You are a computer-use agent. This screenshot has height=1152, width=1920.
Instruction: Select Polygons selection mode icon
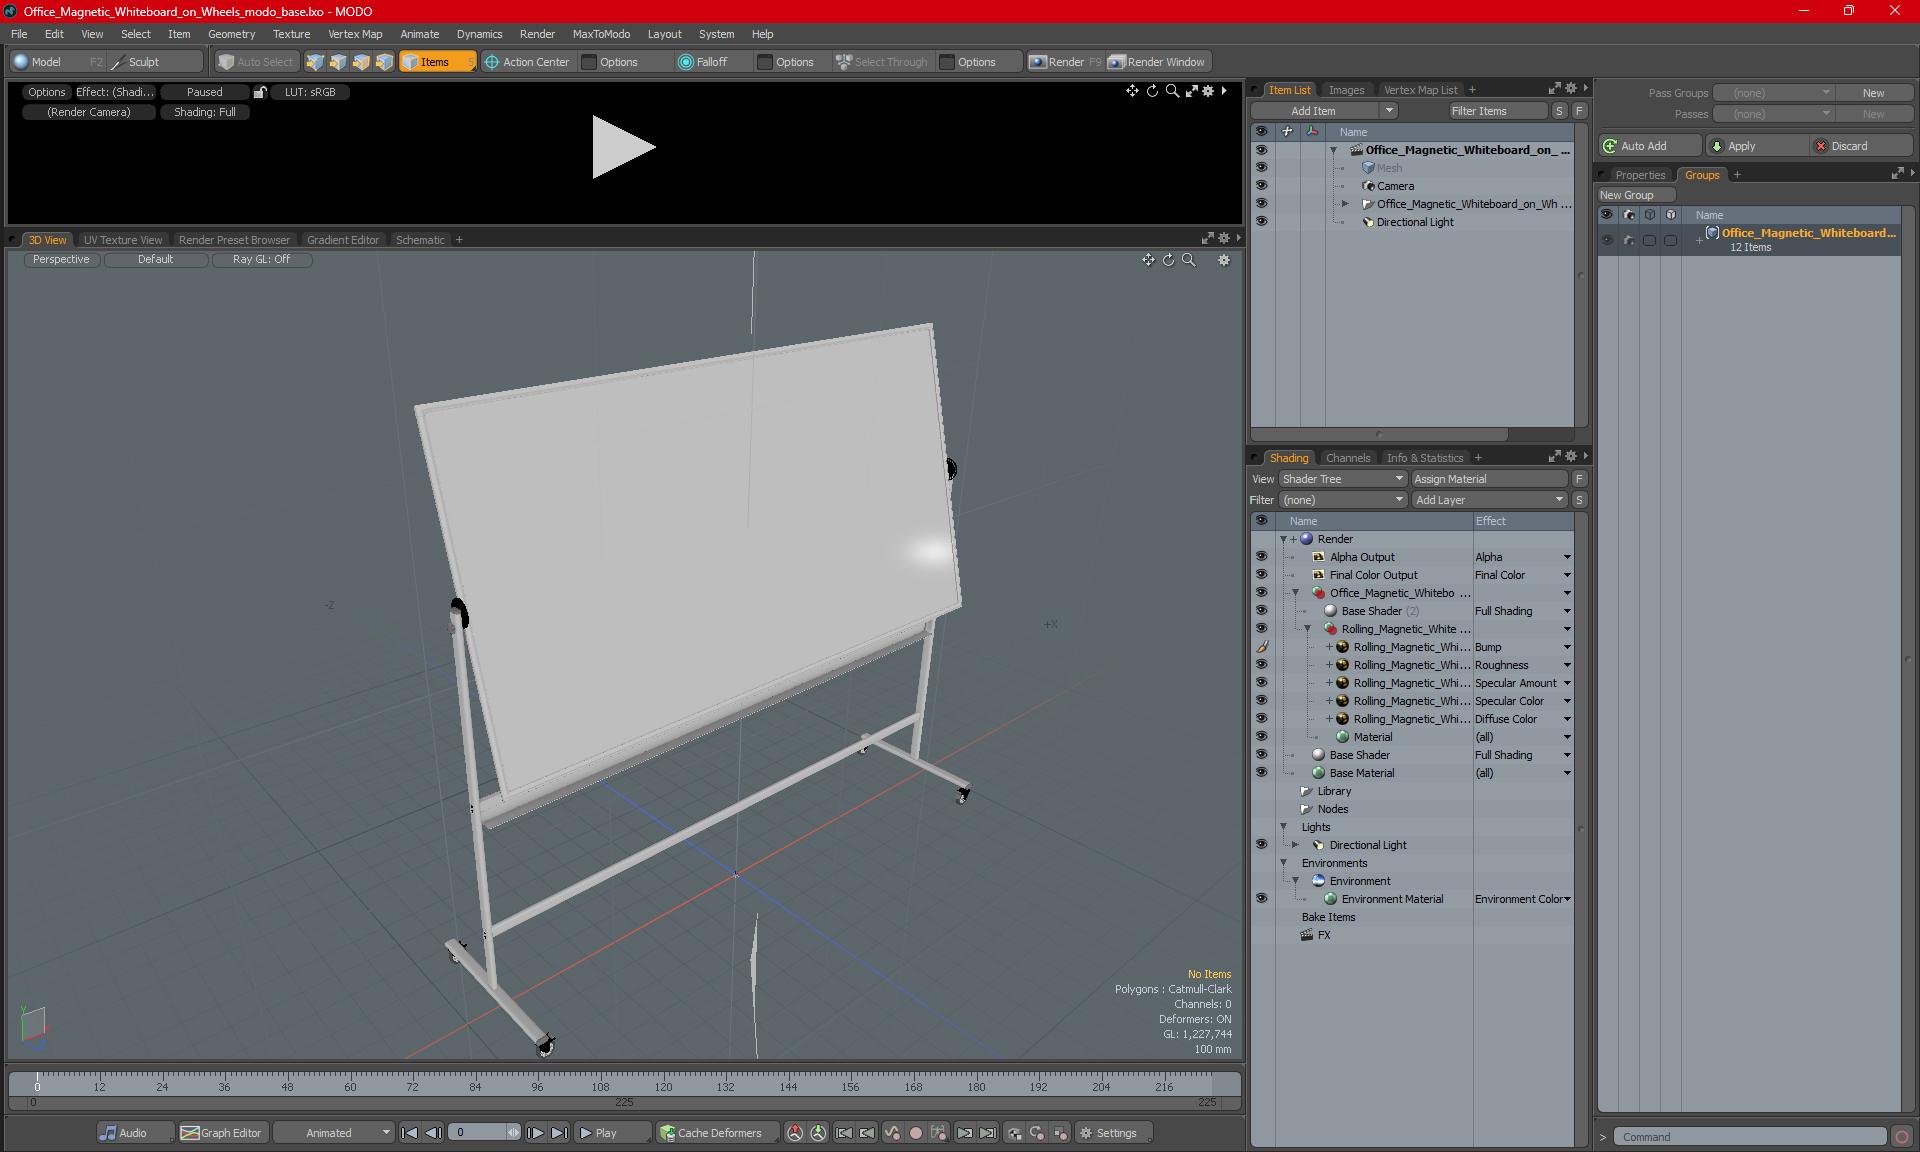pyautogui.click(x=361, y=62)
